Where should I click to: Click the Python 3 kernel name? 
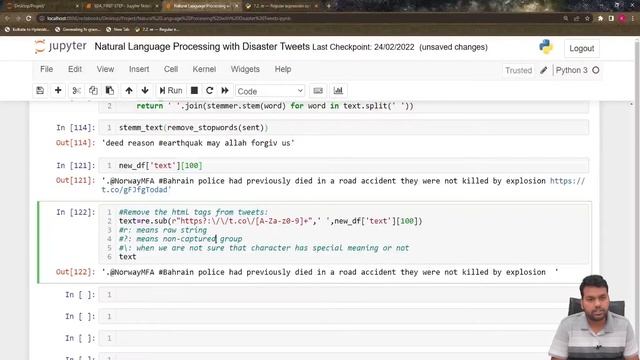(x=571, y=70)
